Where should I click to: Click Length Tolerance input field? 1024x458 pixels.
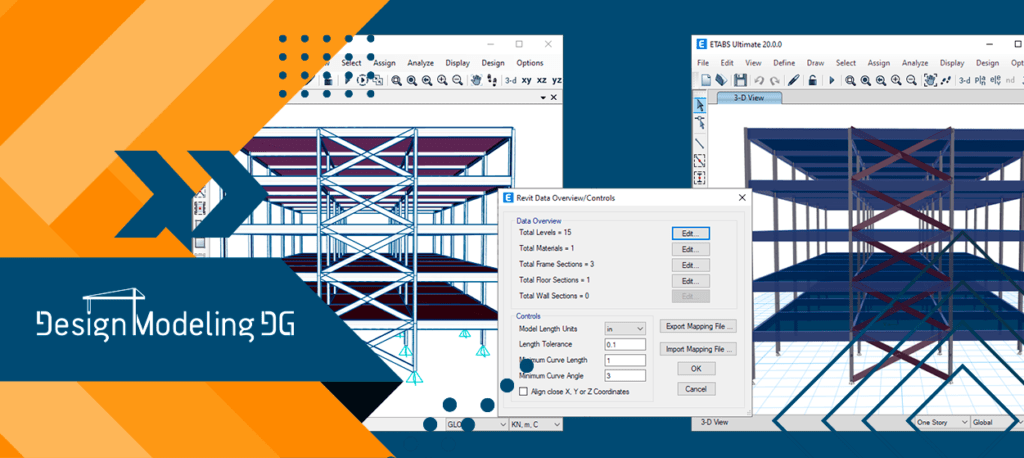coord(625,344)
